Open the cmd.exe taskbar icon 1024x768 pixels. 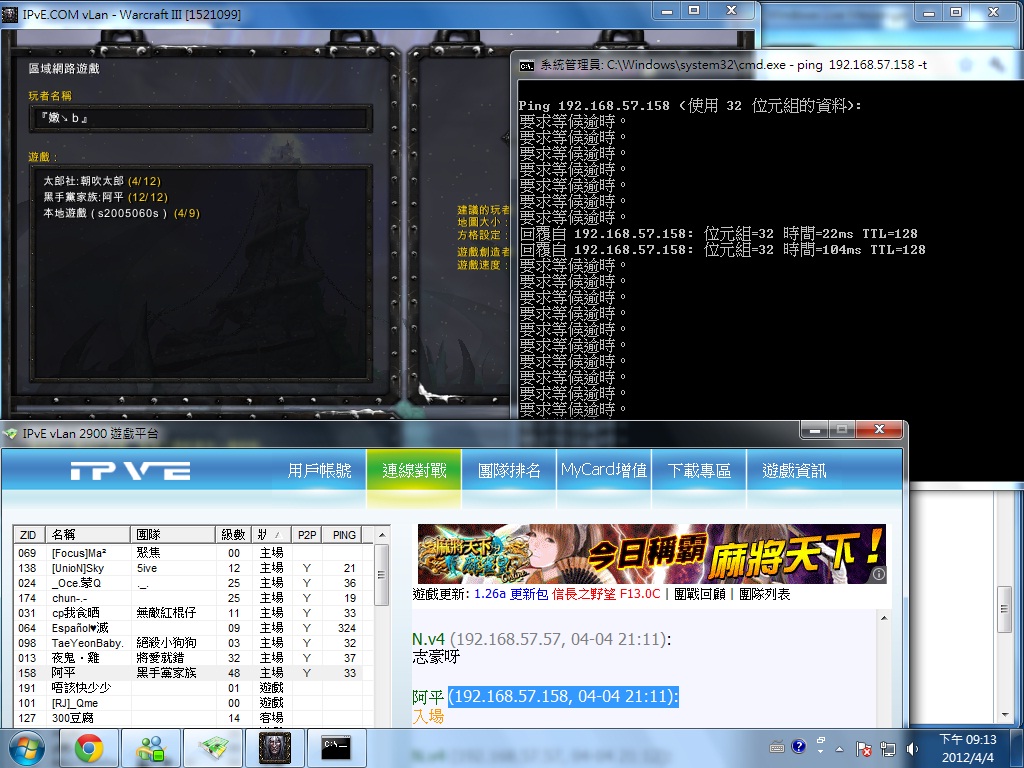(335, 748)
